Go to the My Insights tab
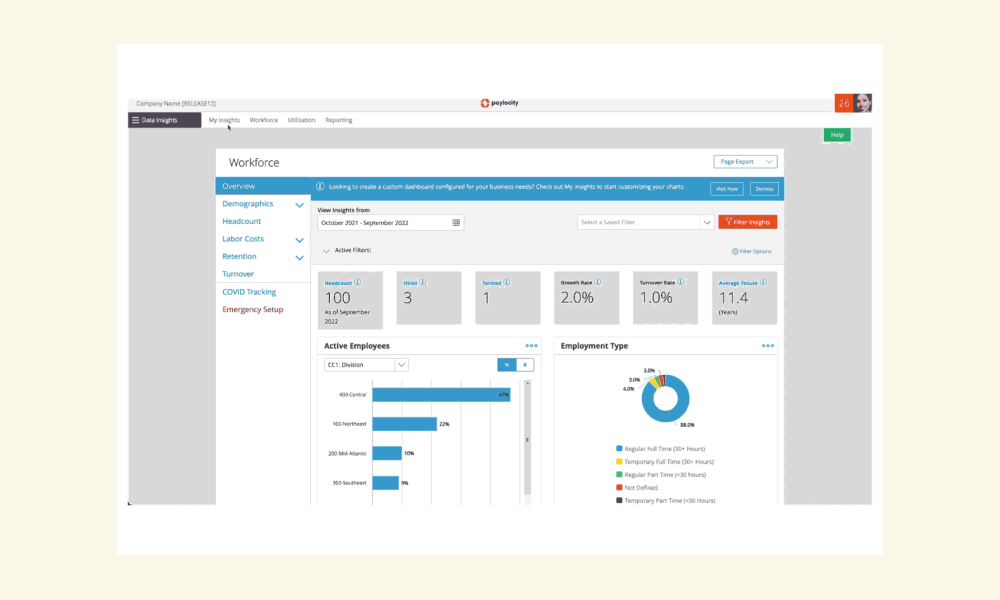 (224, 120)
